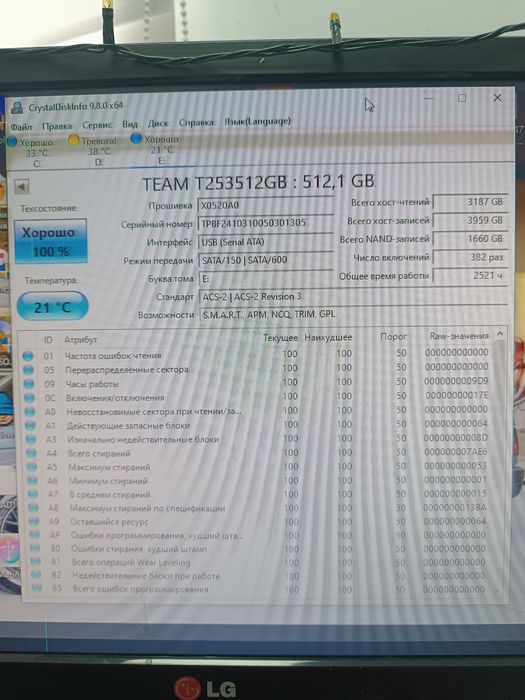Click status circle for attribute 0C
Screen dimensions: 525x700
tap(29, 398)
